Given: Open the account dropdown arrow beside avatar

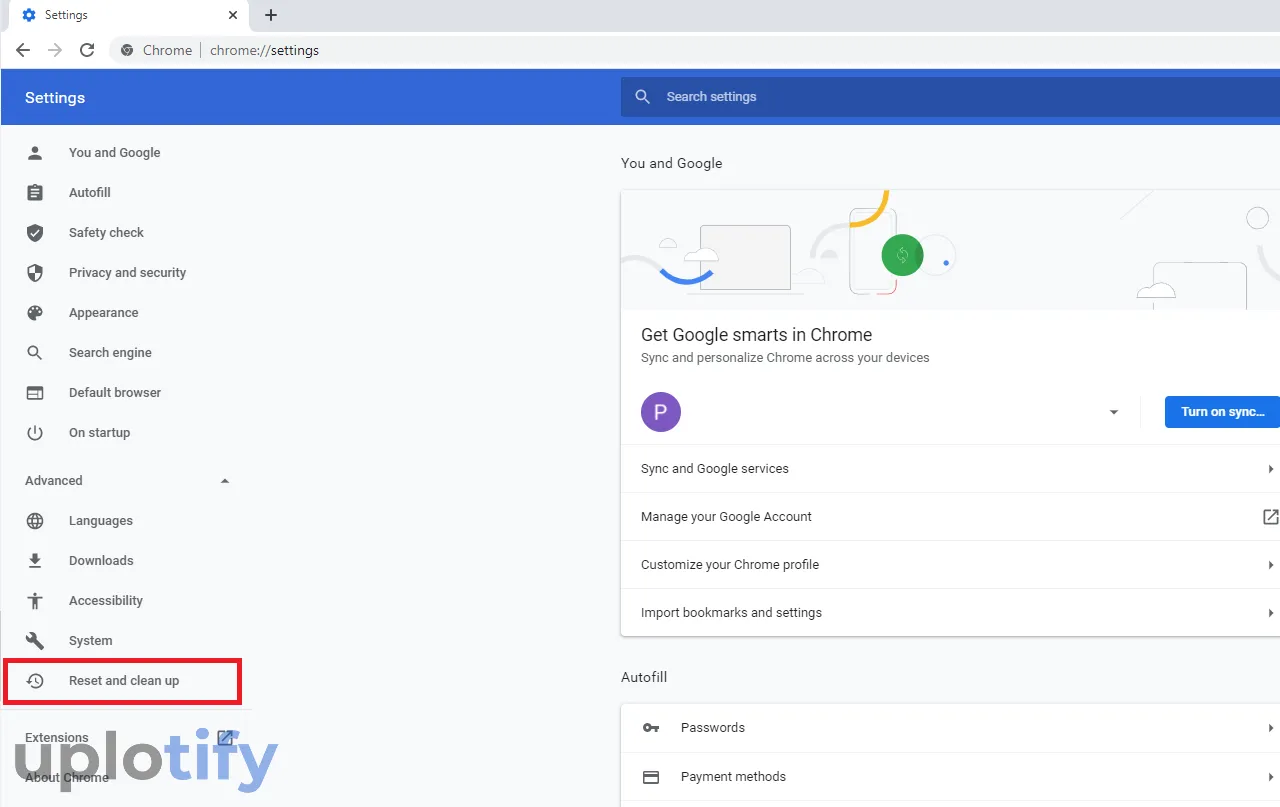Looking at the screenshot, I should tap(1114, 412).
